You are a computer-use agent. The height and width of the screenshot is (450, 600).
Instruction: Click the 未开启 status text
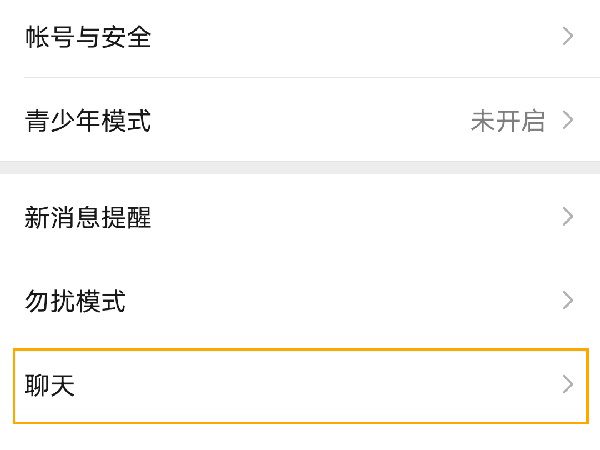[507, 122]
